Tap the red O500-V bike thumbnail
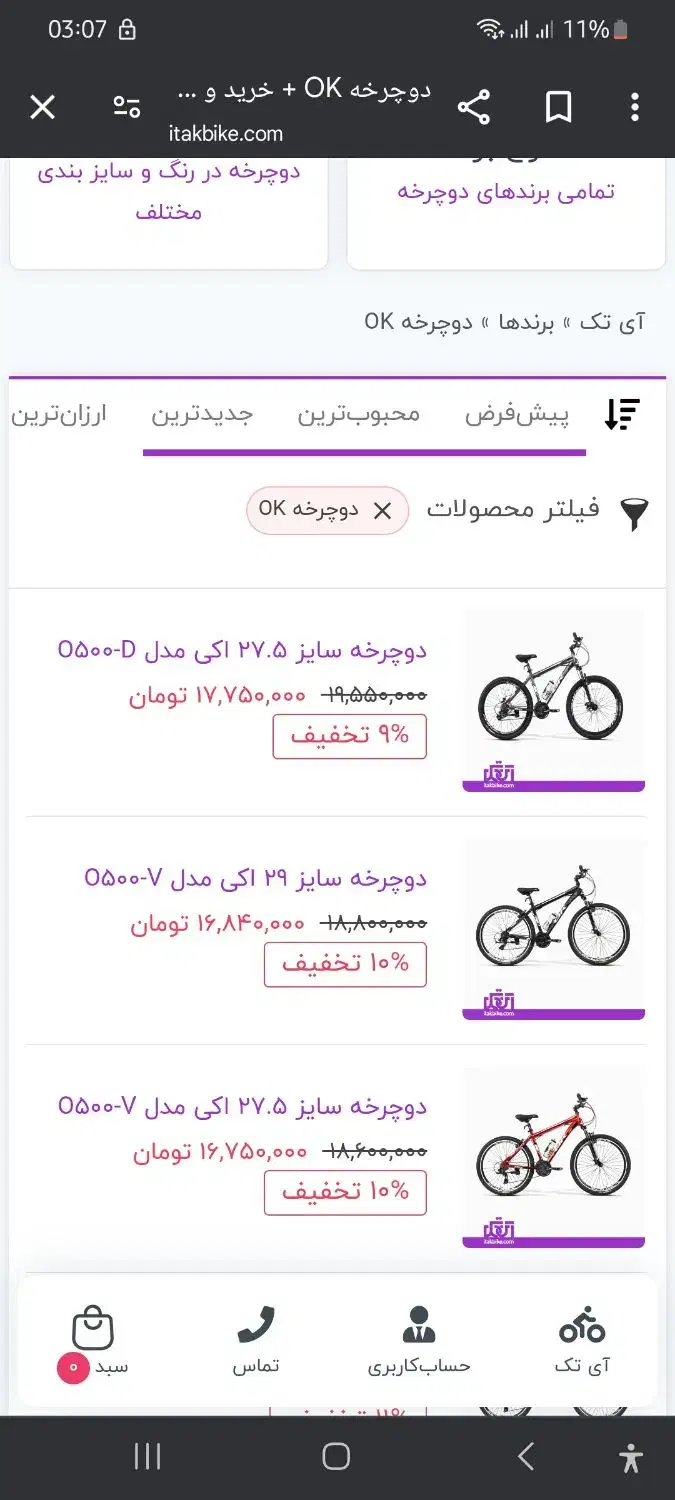This screenshot has width=675, height=1500. click(553, 1150)
